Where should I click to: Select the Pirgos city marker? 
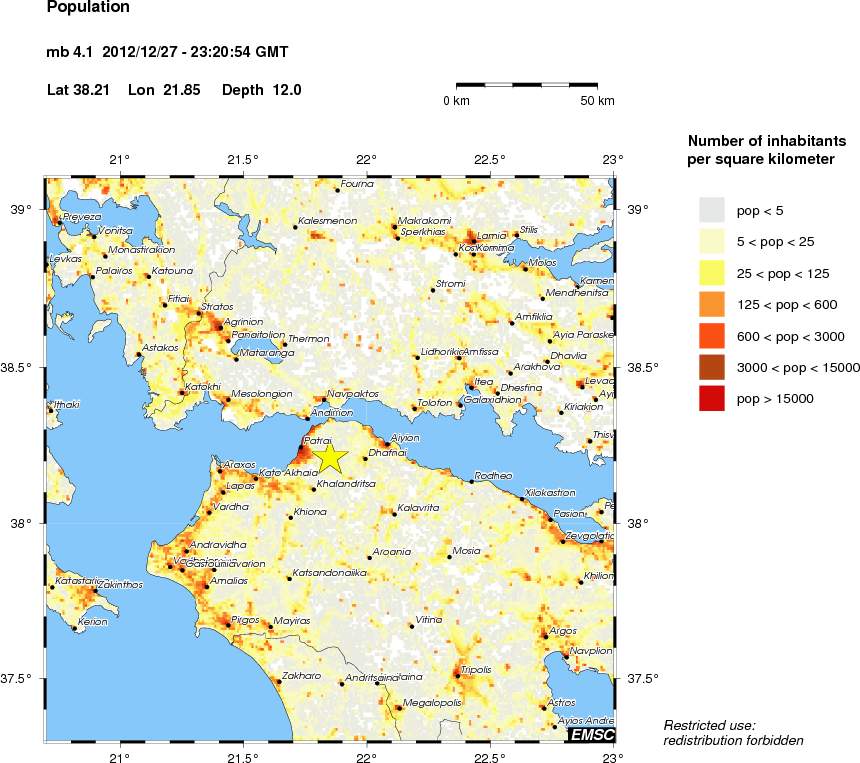(x=228, y=625)
